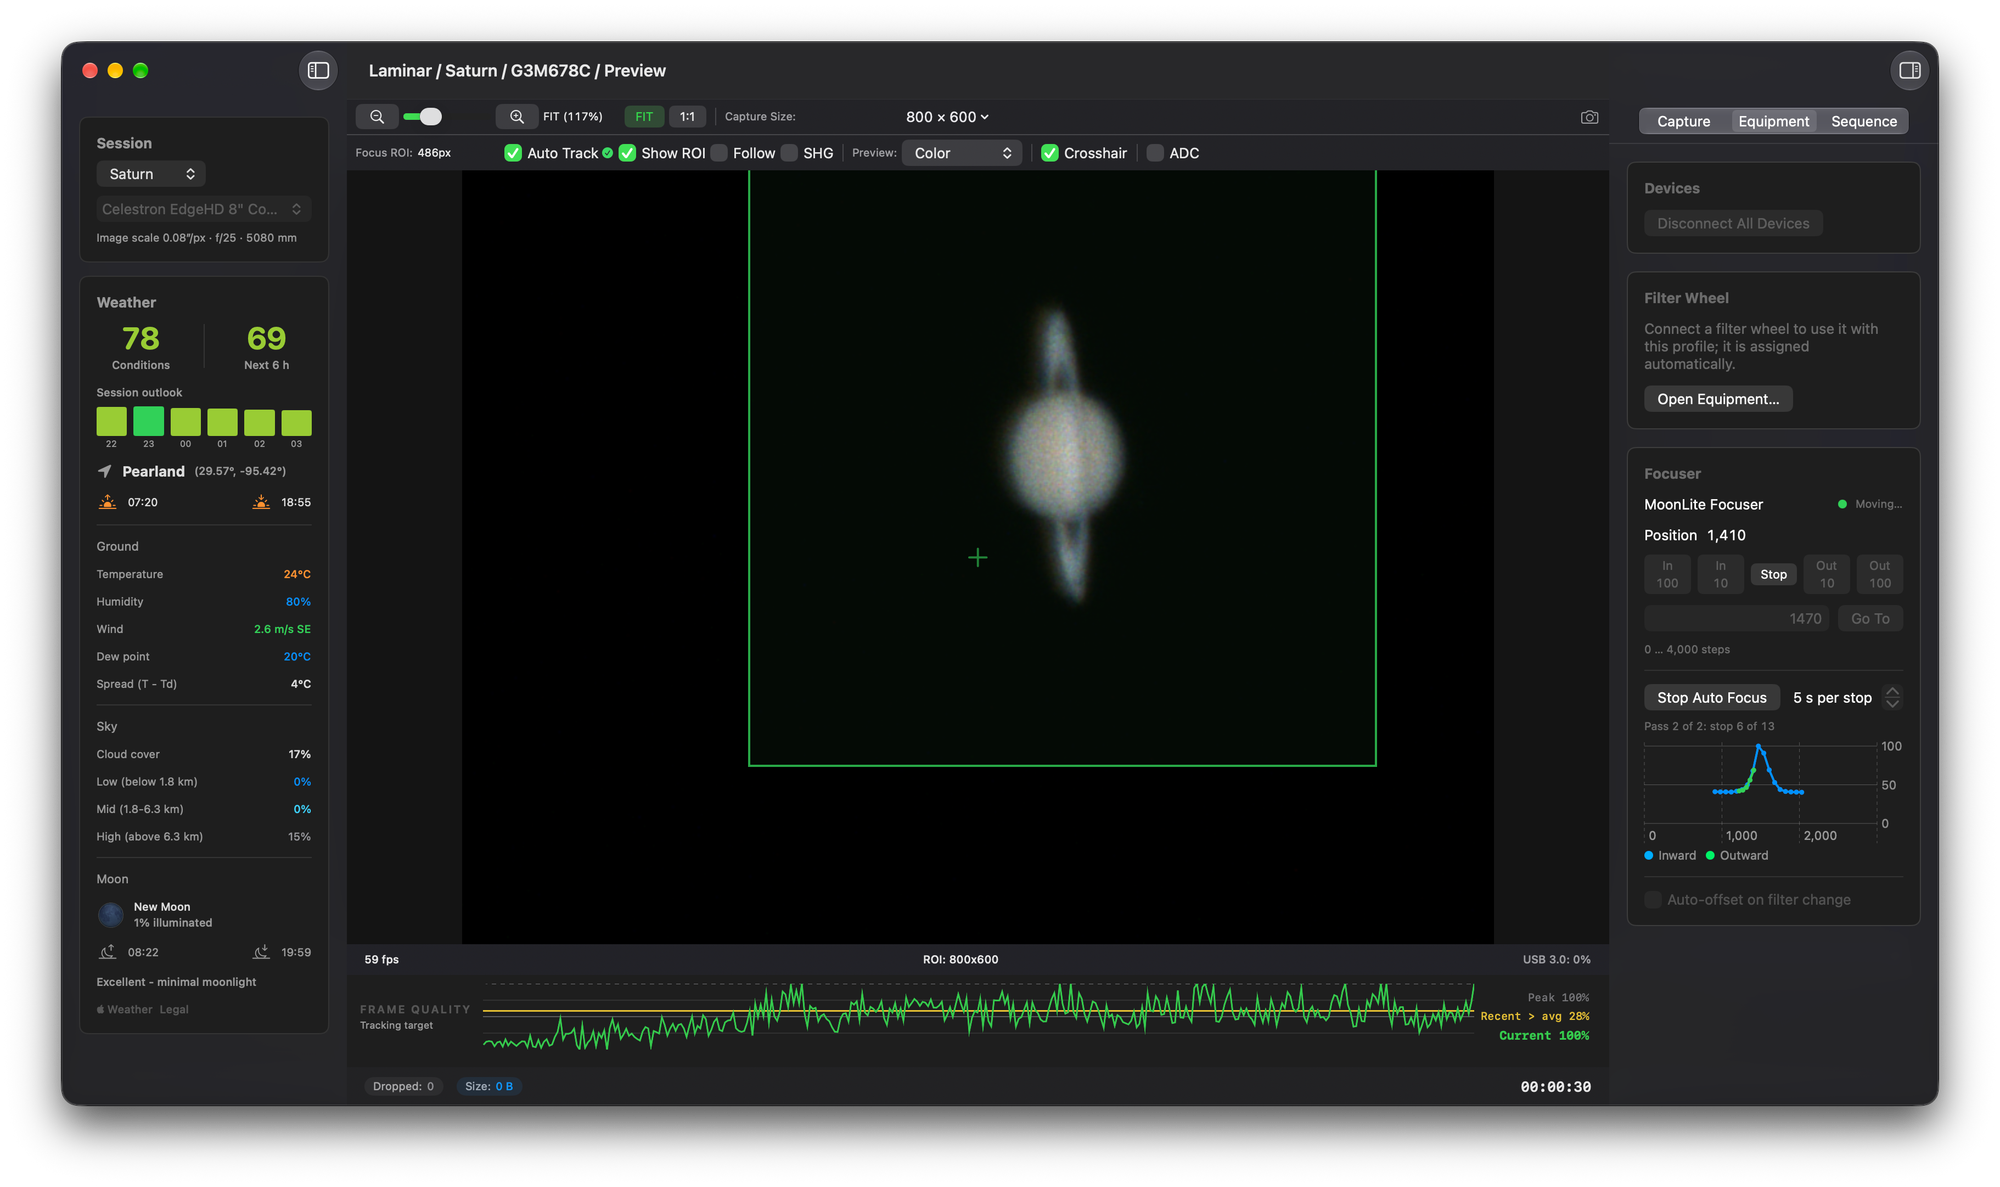Click the session outlook swatch for hour 23
Viewport: 2000px width, 1187px height.
tap(148, 421)
